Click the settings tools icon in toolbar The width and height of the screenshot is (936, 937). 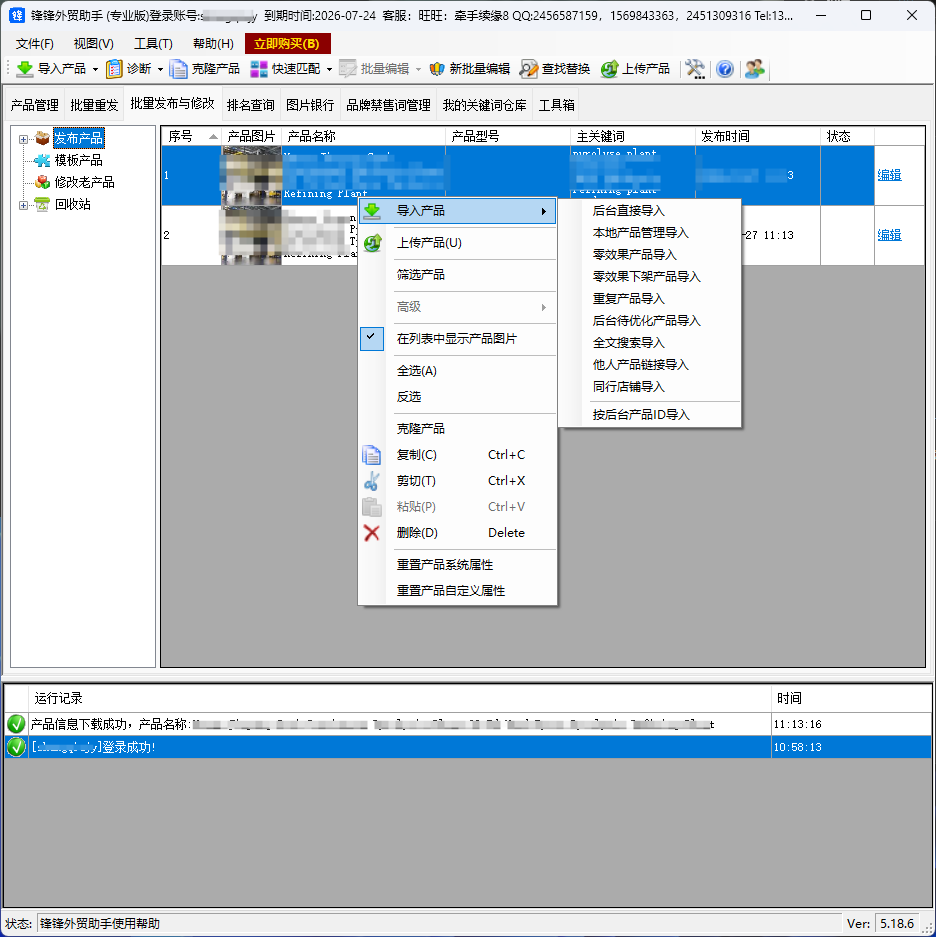point(694,69)
